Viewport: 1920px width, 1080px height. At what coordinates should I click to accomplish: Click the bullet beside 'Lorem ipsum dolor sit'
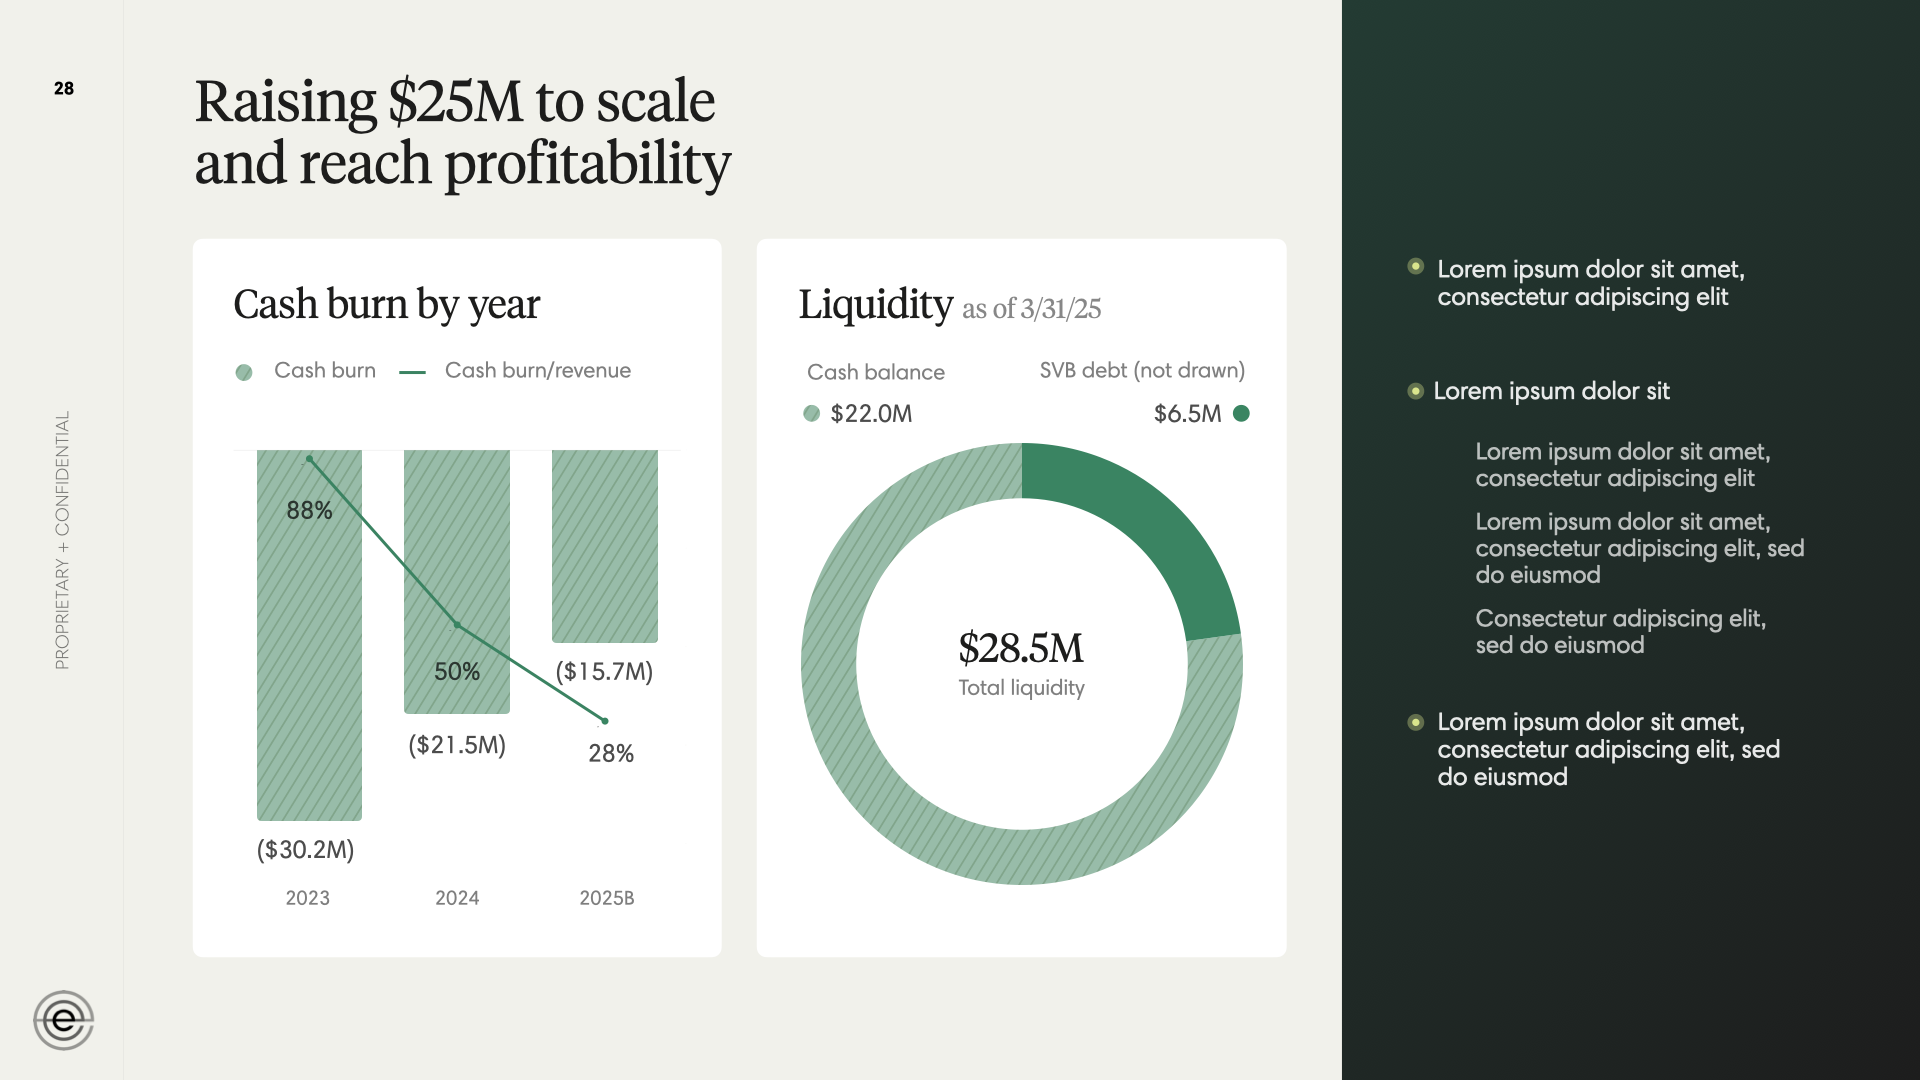pos(1415,391)
